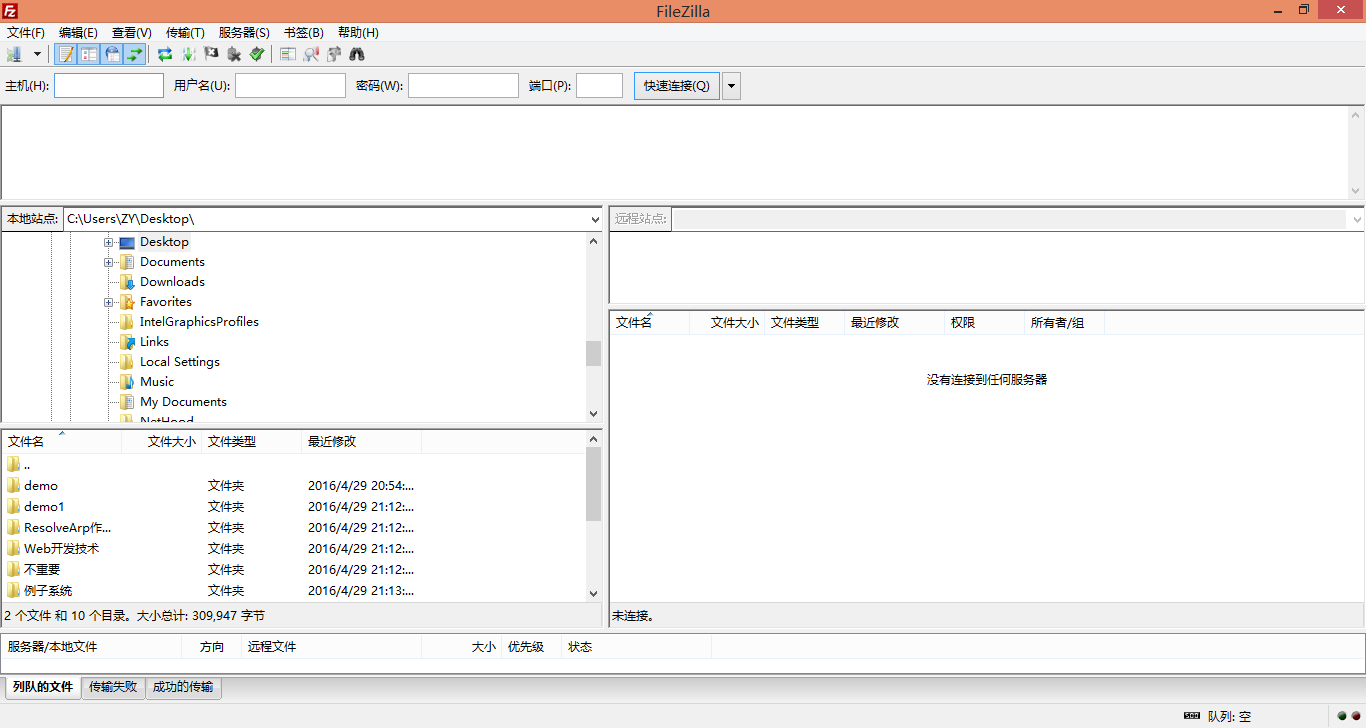The height and width of the screenshot is (728, 1366).
Task: Toggle processing of the transfer queue
Action: tap(188, 54)
